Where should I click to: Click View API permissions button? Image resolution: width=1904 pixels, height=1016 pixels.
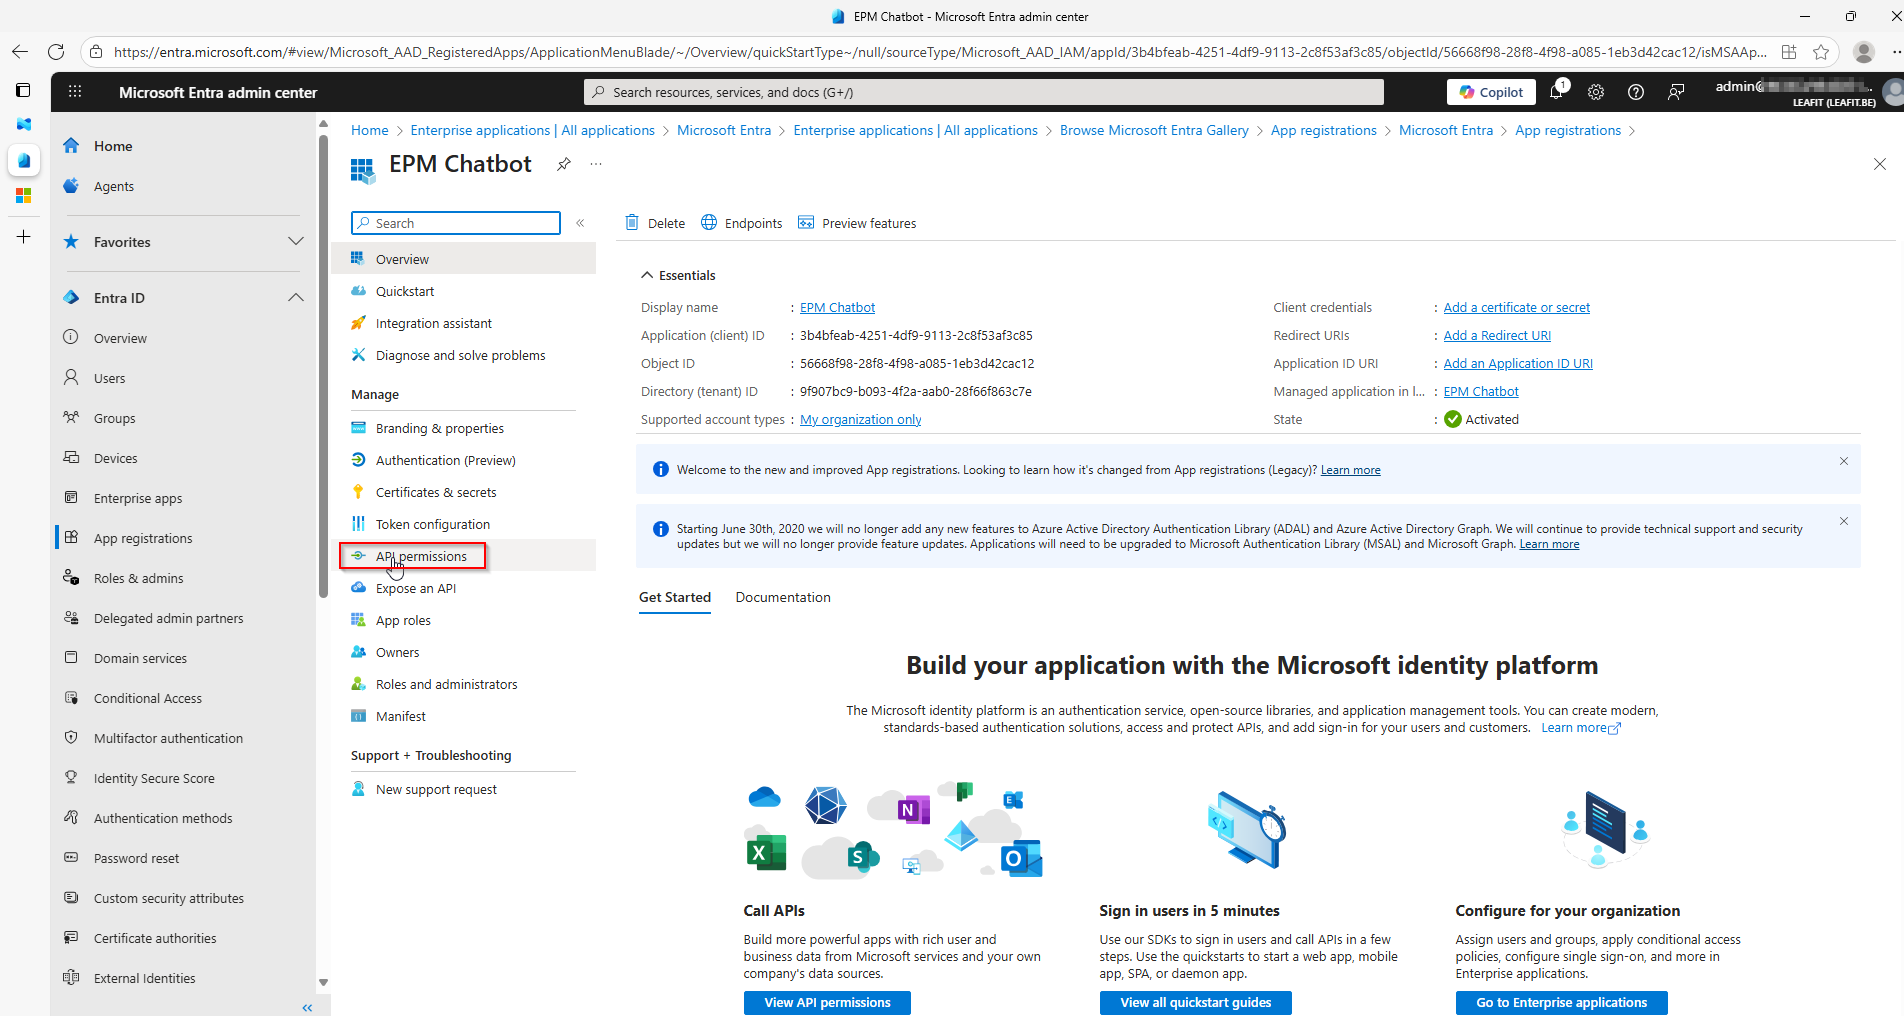tap(827, 1003)
